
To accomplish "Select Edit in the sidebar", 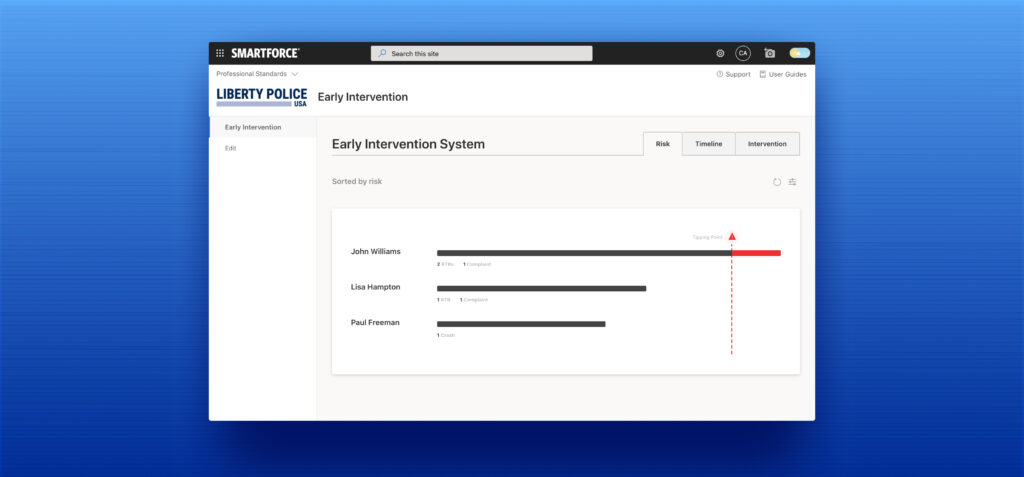I will (x=231, y=148).
